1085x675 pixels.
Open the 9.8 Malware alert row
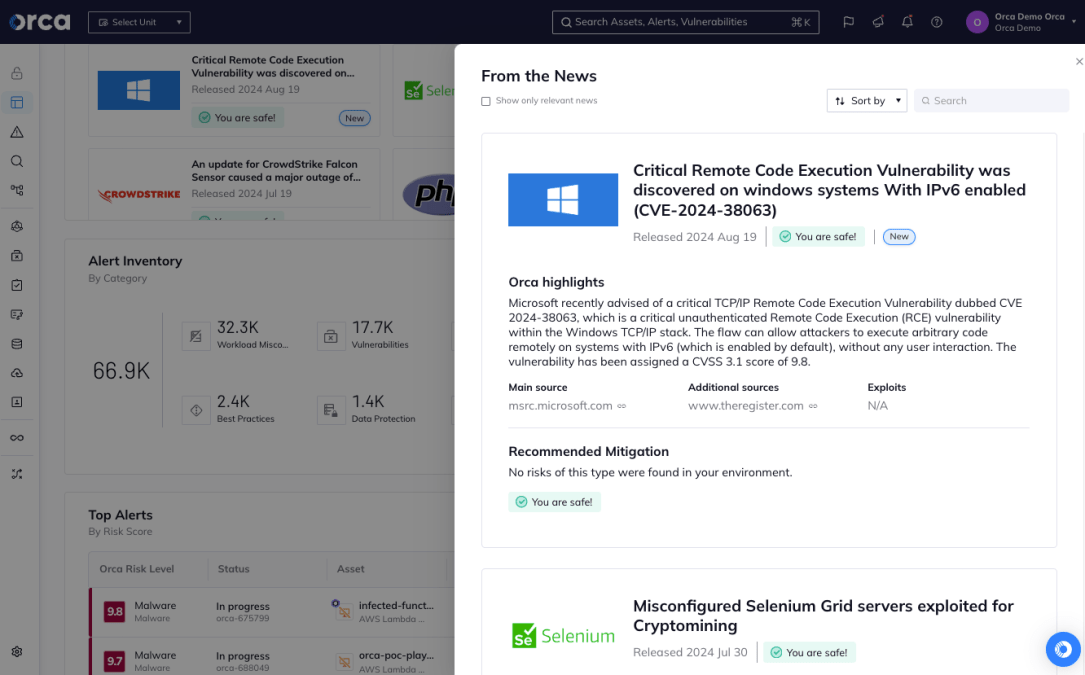pos(272,612)
